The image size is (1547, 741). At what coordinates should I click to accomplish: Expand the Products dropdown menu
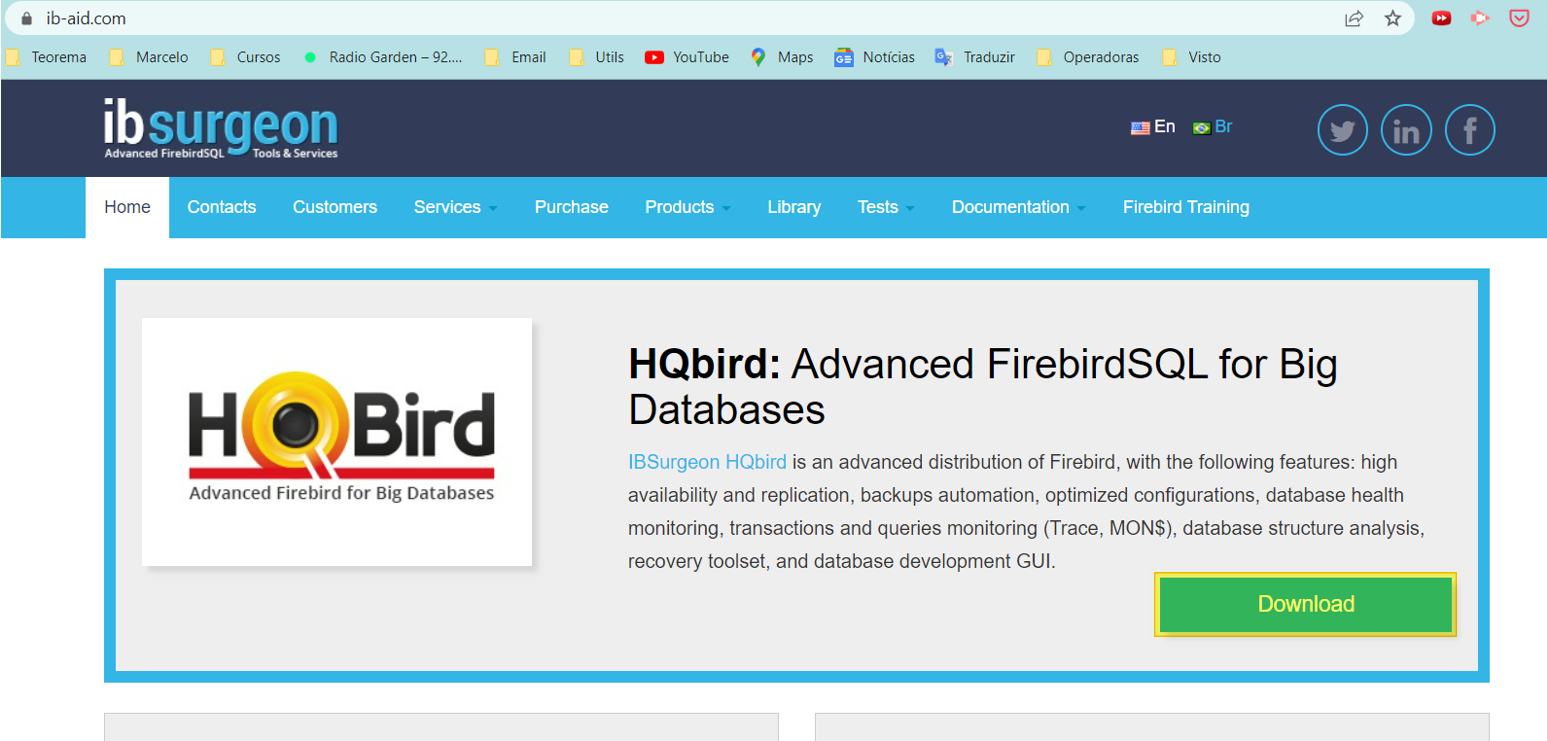[x=688, y=207]
